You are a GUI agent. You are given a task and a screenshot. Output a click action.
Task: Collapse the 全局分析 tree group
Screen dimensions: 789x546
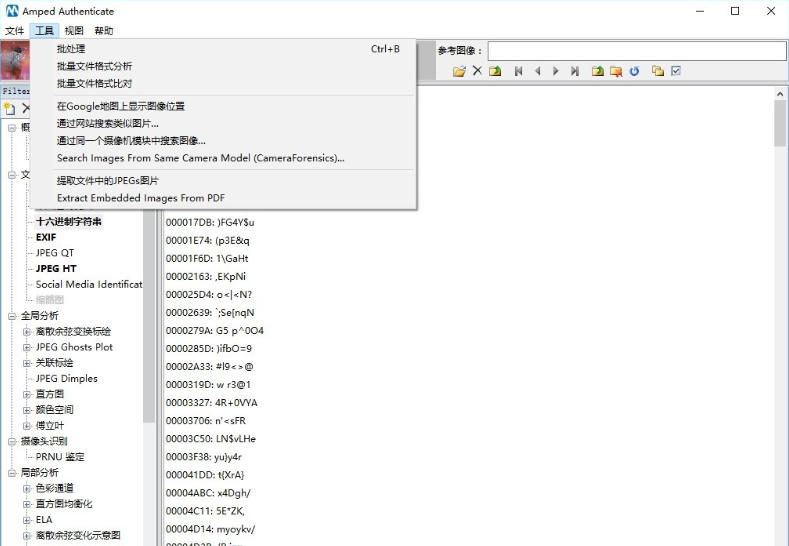tap(12, 316)
